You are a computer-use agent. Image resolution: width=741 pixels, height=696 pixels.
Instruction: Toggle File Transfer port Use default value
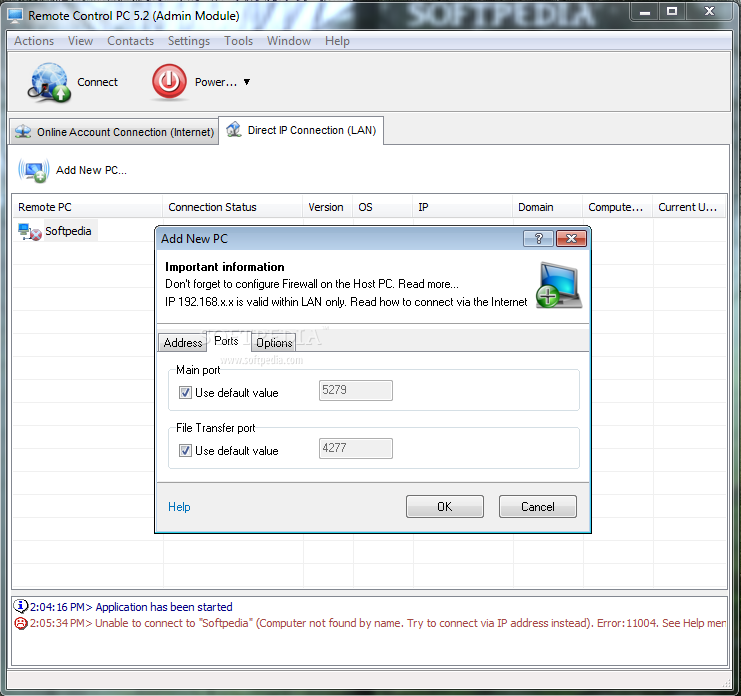185,451
